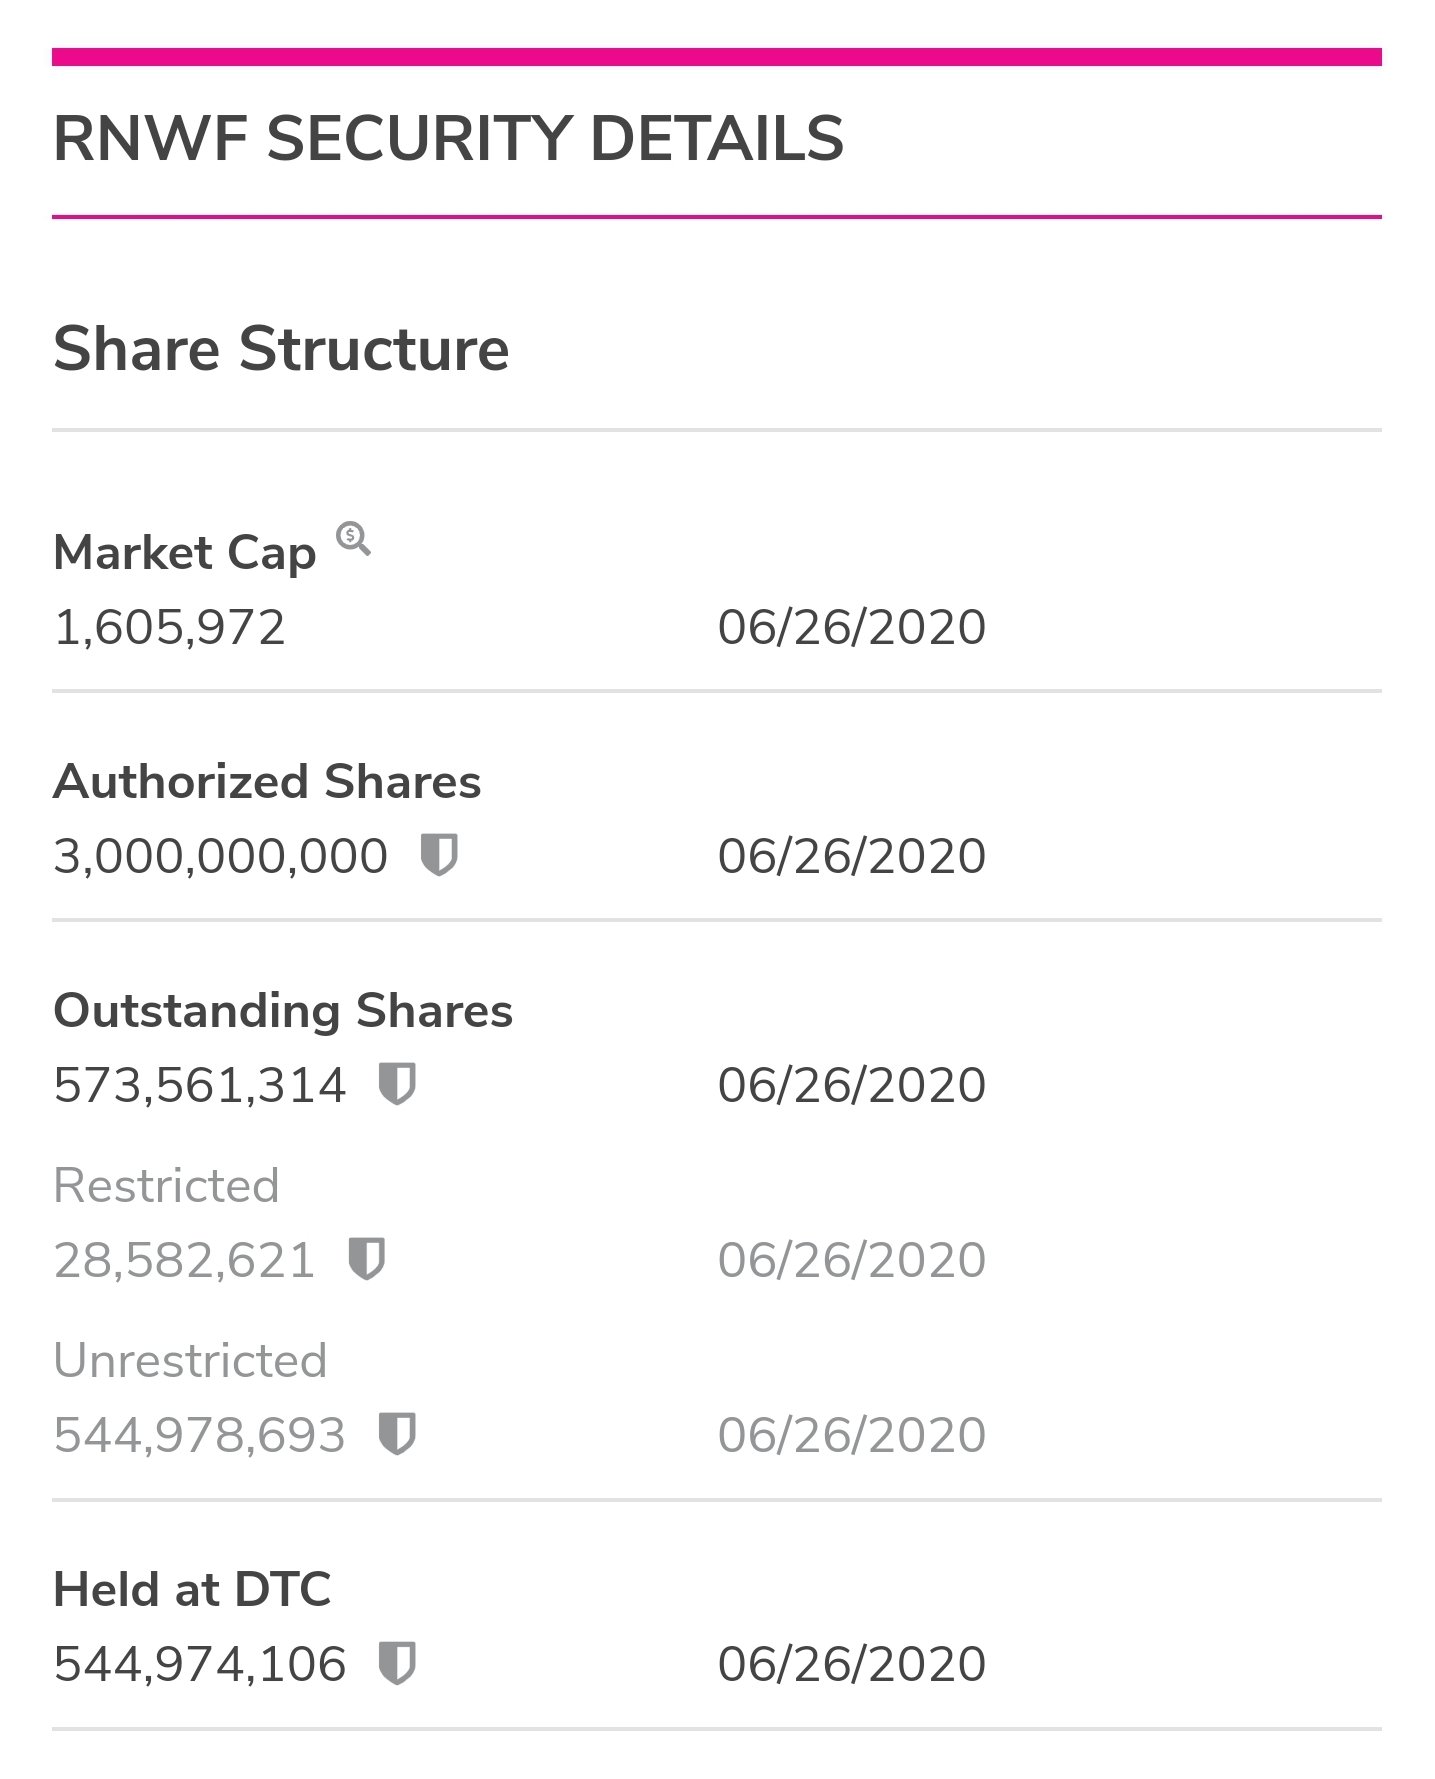The width and height of the screenshot is (1435, 1779).
Task: Click the Market Cap magnifier dollar icon
Action: click(x=353, y=539)
